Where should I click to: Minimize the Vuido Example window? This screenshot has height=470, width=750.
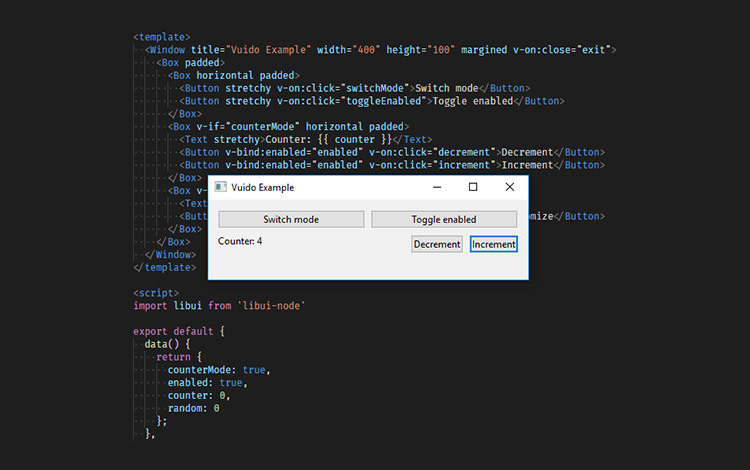coord(437,187)
